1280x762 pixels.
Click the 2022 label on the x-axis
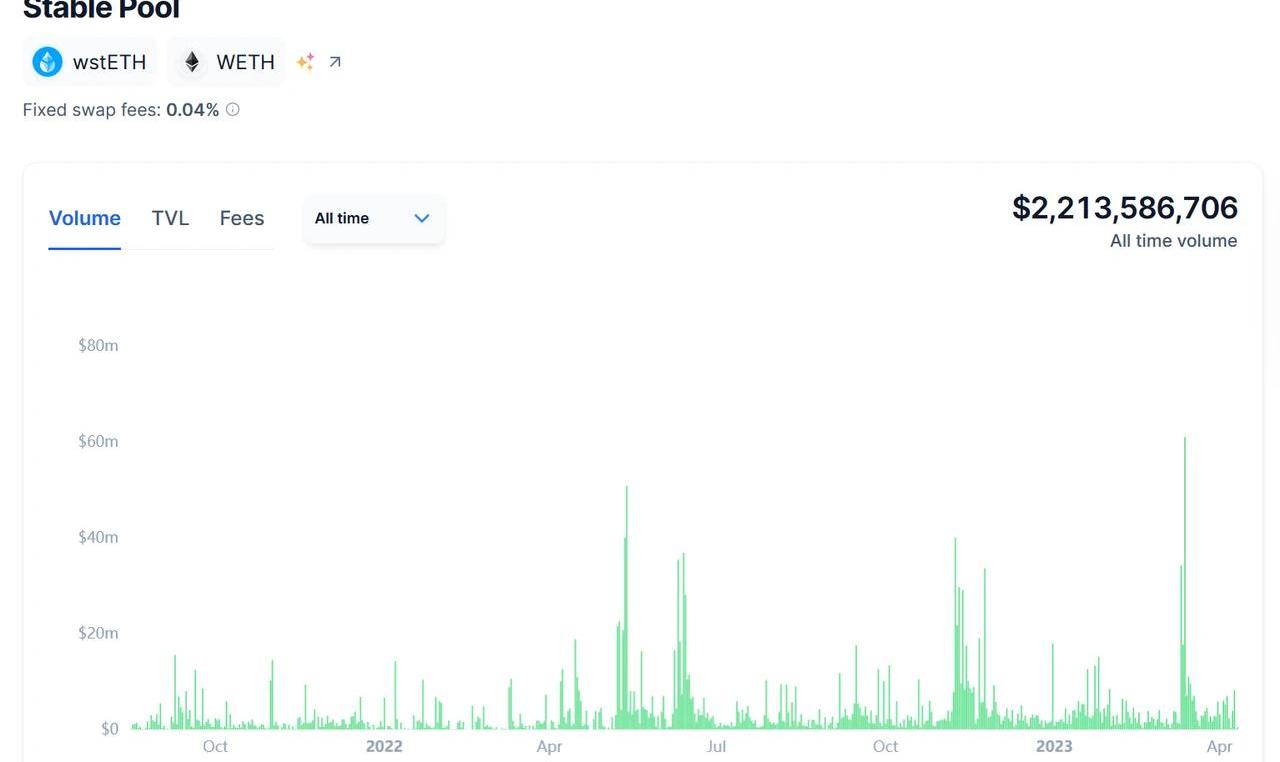(x=384, y=746)
